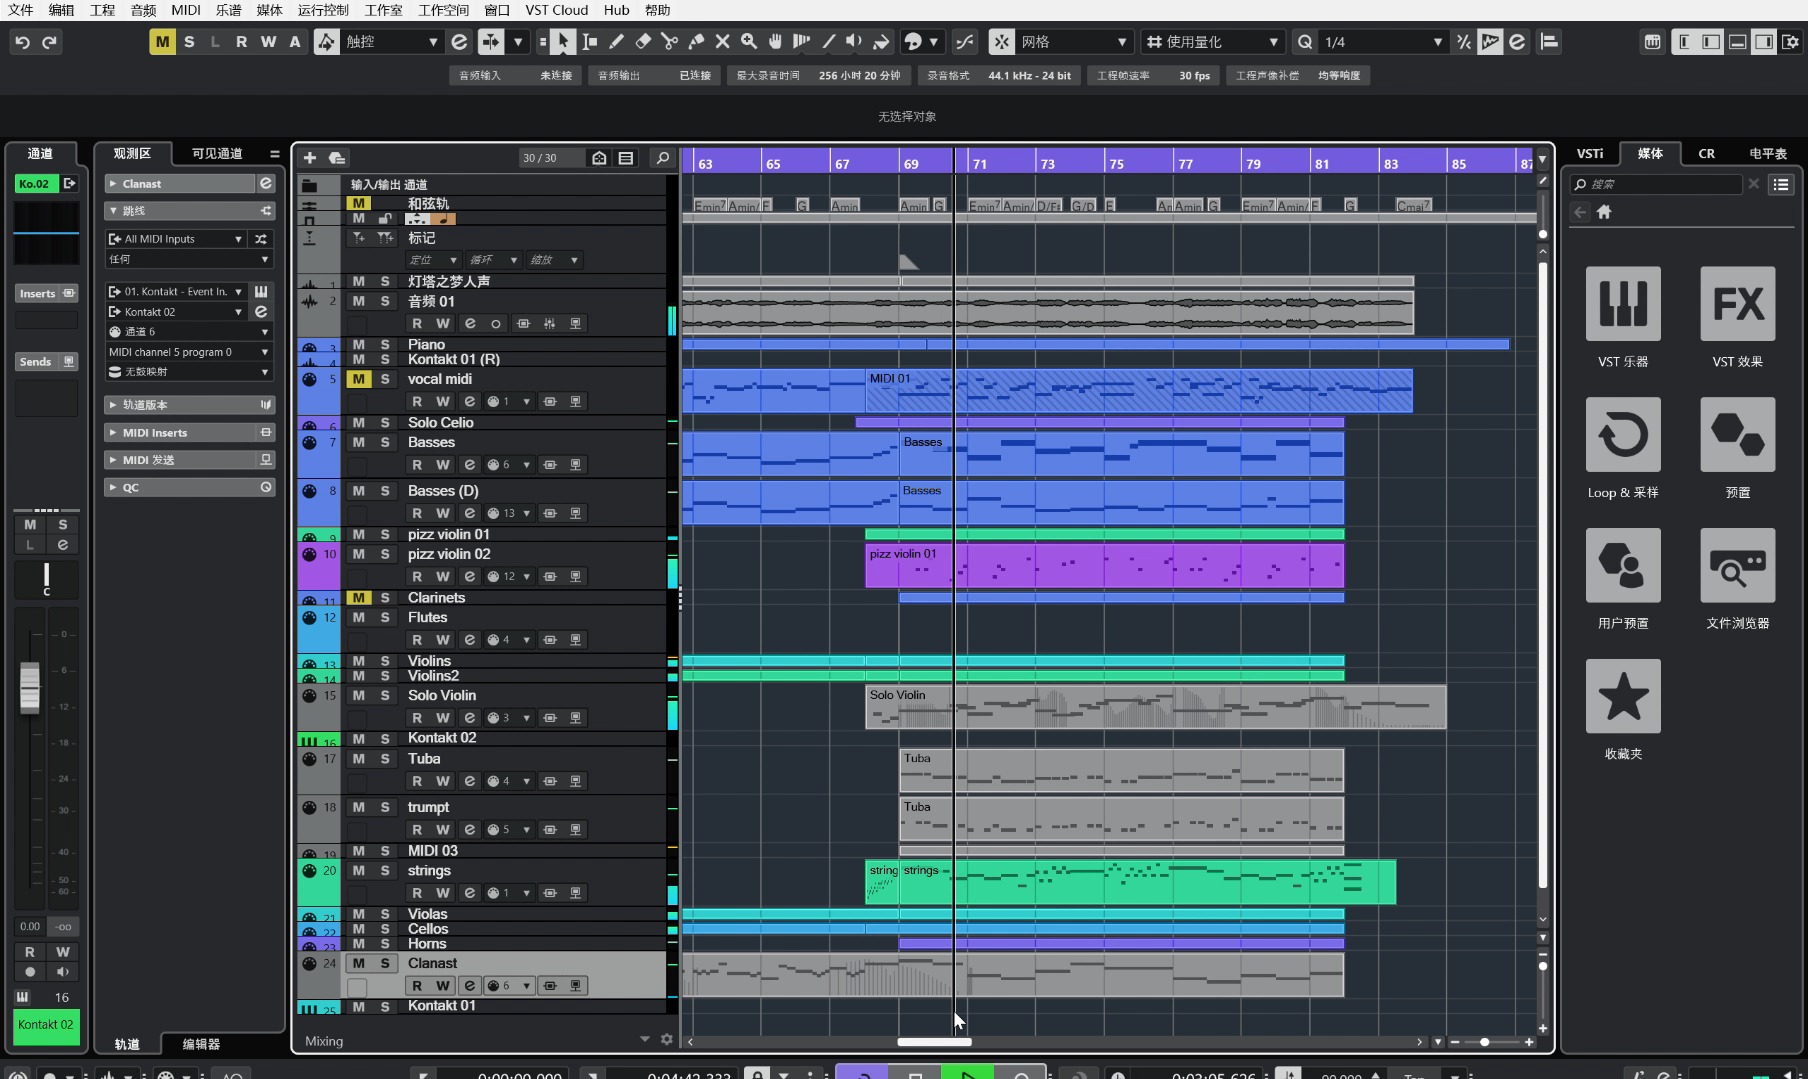This screenshot has width=1808, height=1079.
Task: Click the 编辑器 tab button
Action: coord(201,1044)
